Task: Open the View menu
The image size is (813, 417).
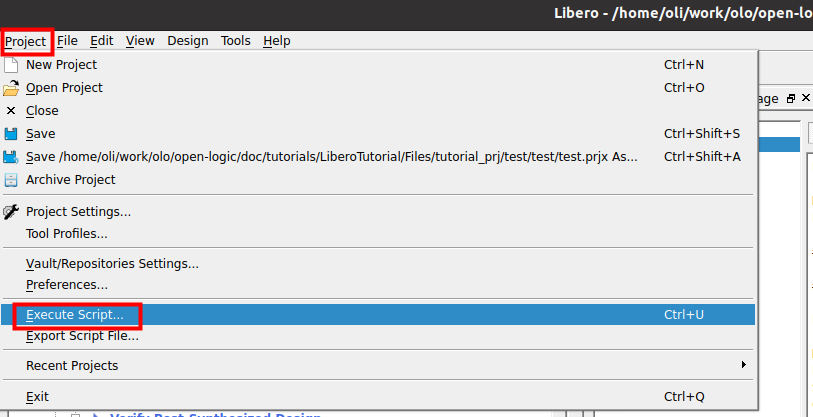Action: coord(140,41)
